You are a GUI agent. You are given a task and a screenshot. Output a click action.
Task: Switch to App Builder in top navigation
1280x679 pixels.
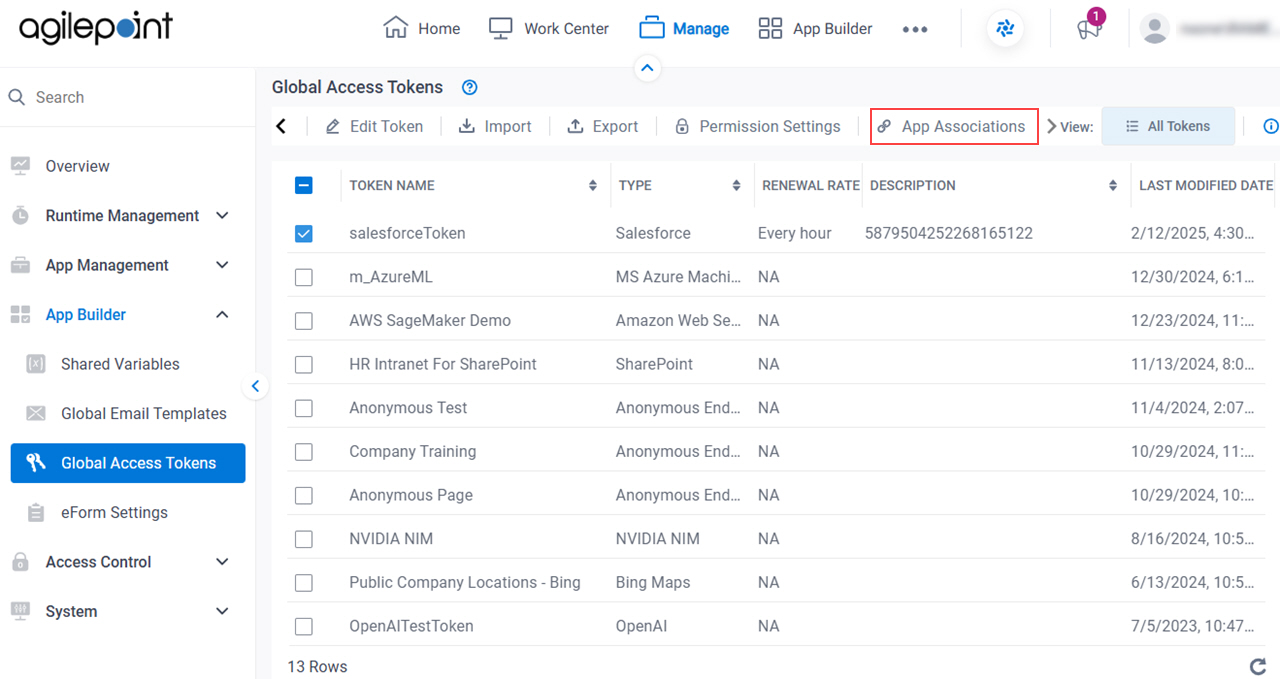coord(815,29)
